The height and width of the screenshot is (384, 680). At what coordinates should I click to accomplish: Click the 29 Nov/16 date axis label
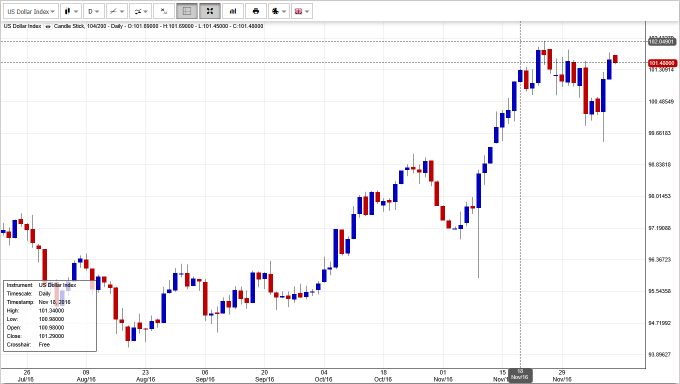coord(562,376)
